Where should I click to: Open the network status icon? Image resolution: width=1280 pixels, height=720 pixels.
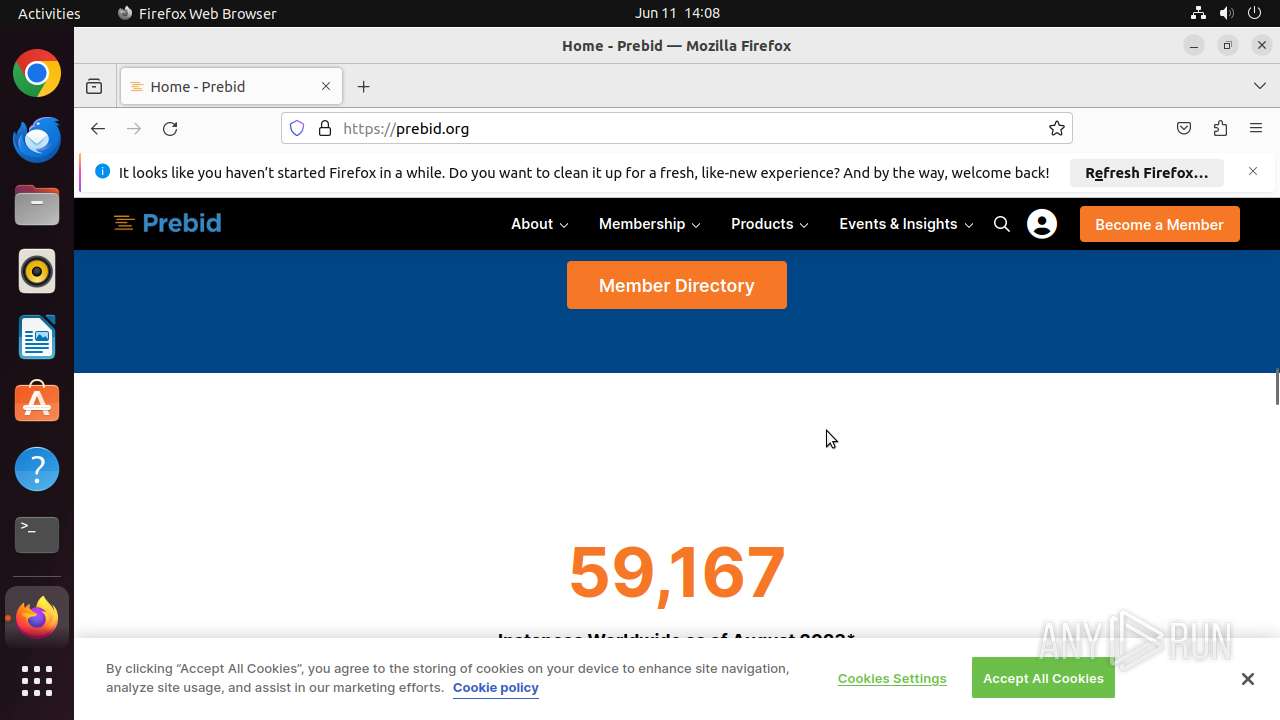coord(1198,13)
